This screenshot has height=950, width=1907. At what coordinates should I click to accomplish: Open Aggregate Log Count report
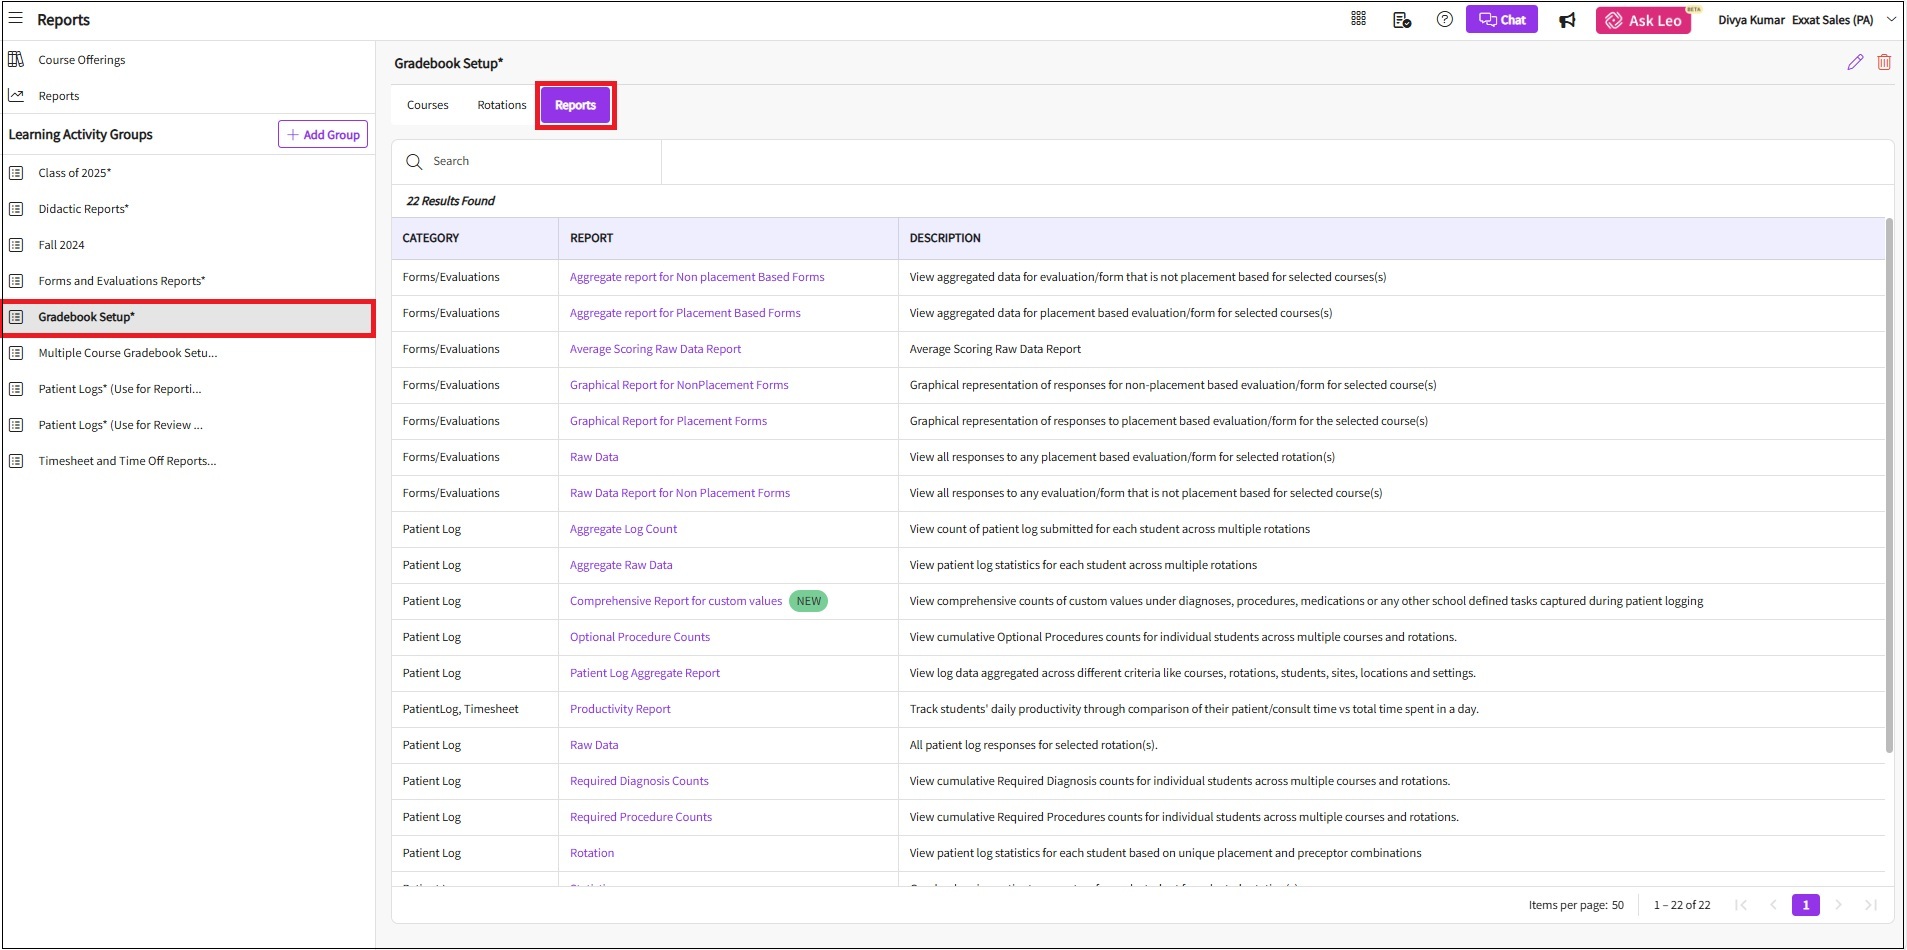624,529
